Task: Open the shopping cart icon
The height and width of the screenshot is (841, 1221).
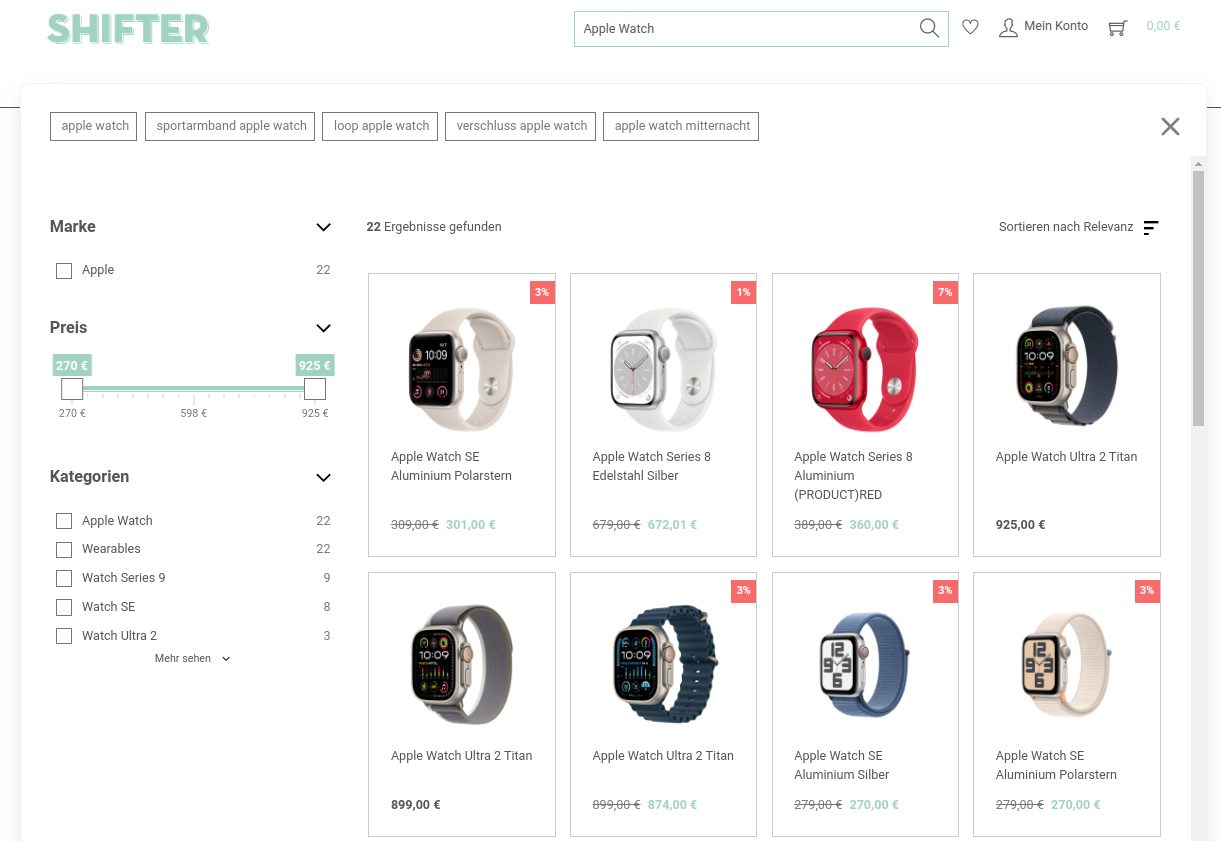Action: click(x=1117, y=28)
